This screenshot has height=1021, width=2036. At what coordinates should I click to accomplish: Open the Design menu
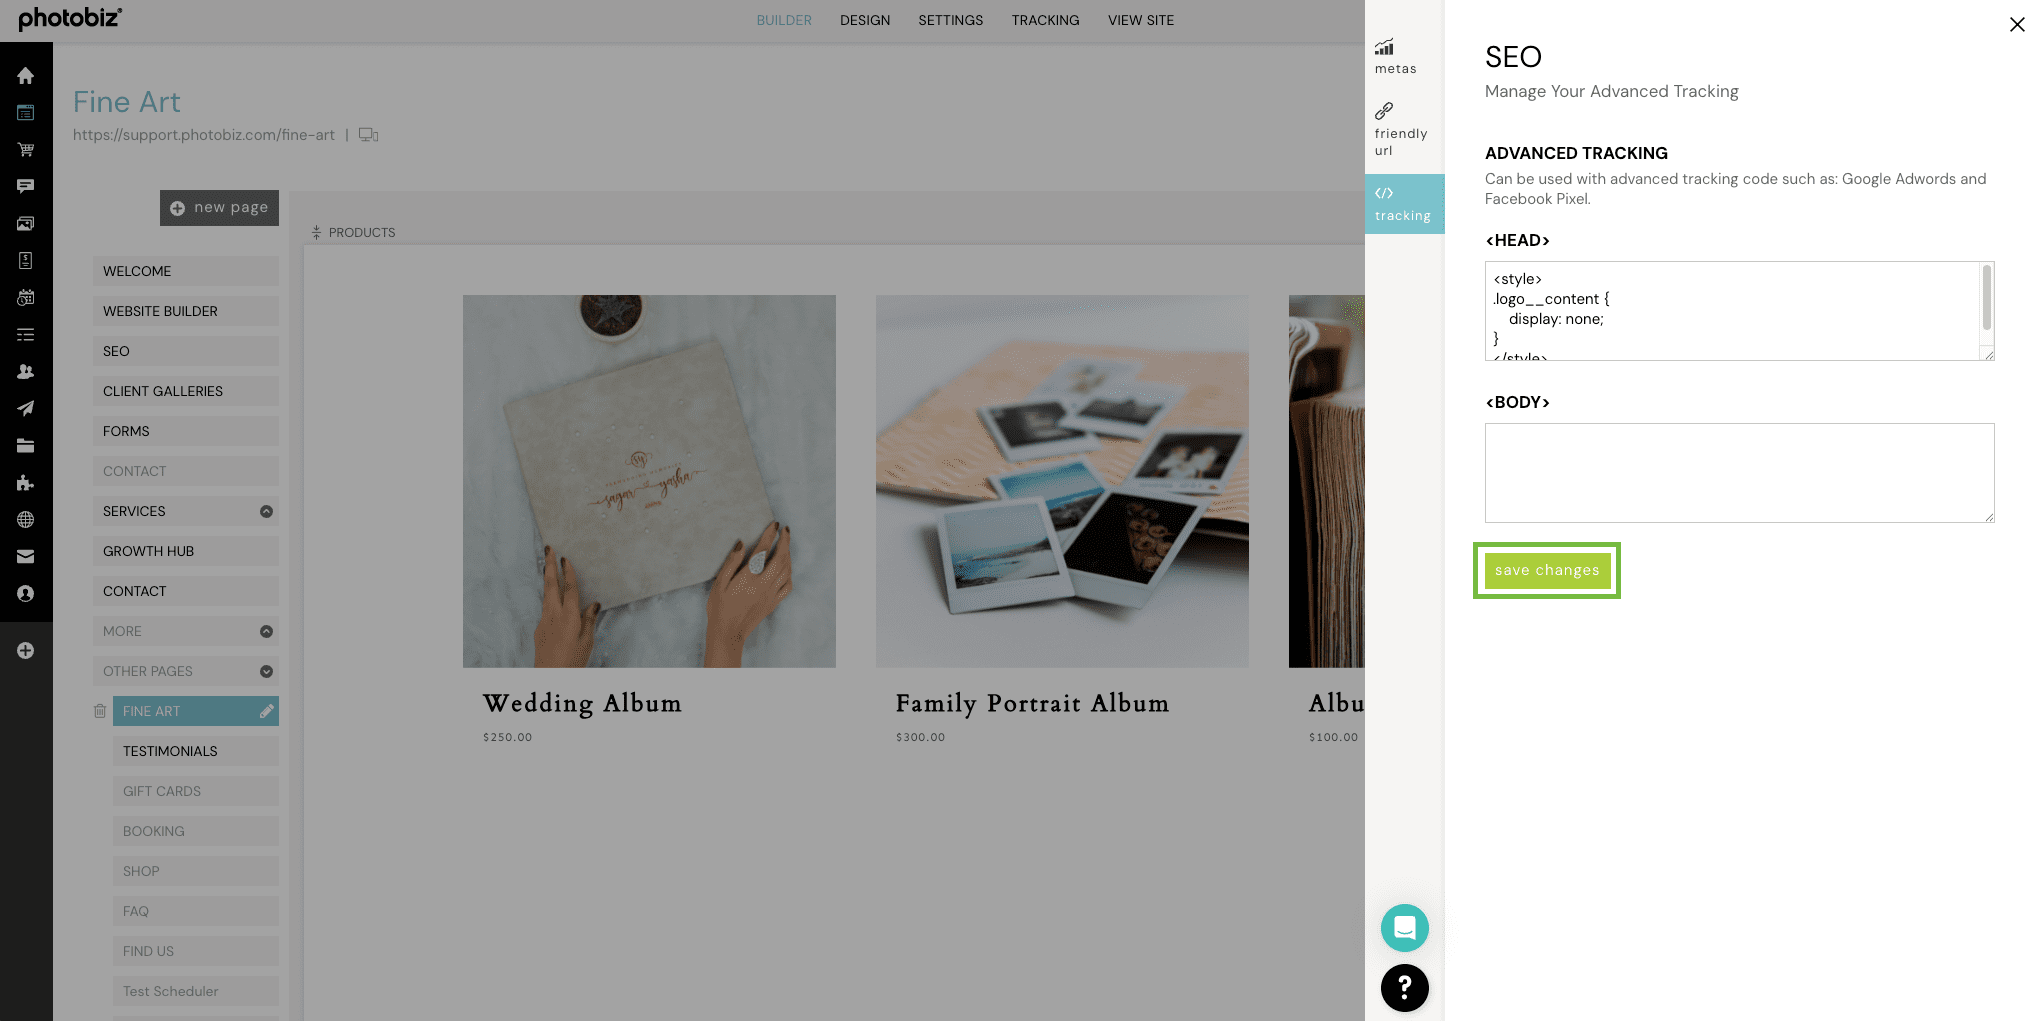[865, 20]
